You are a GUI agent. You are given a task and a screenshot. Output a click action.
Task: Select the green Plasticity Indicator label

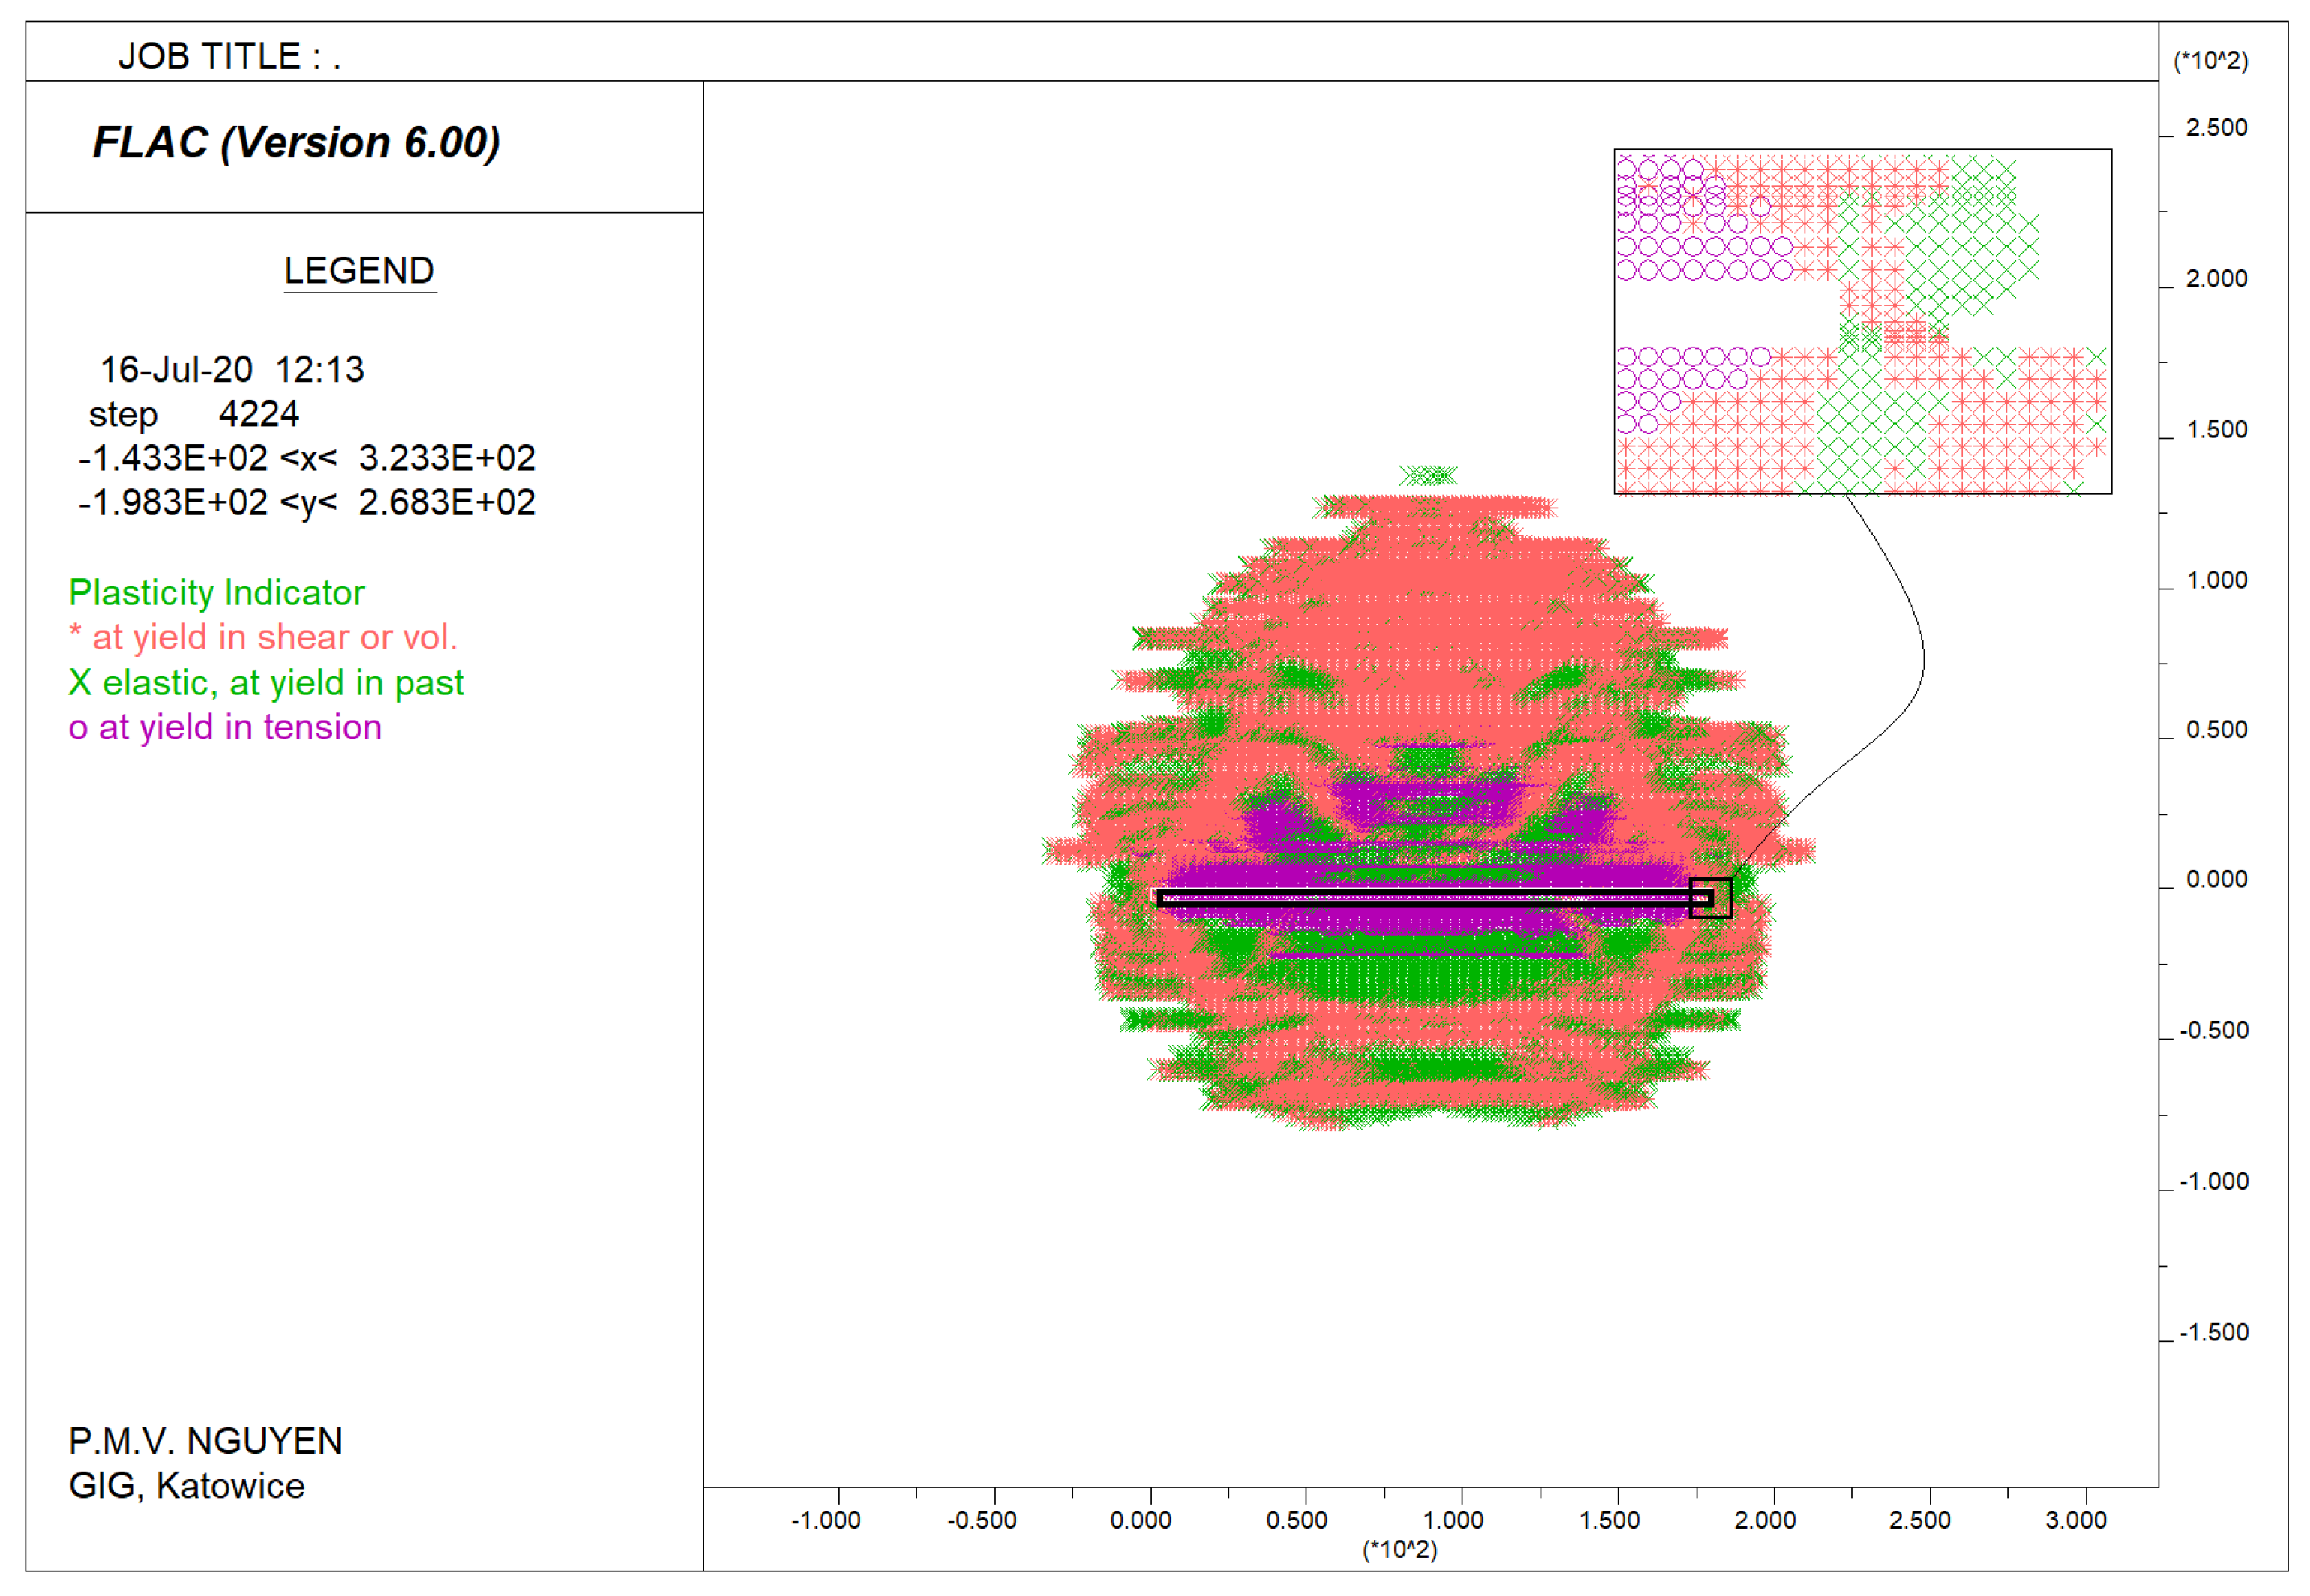216,593
